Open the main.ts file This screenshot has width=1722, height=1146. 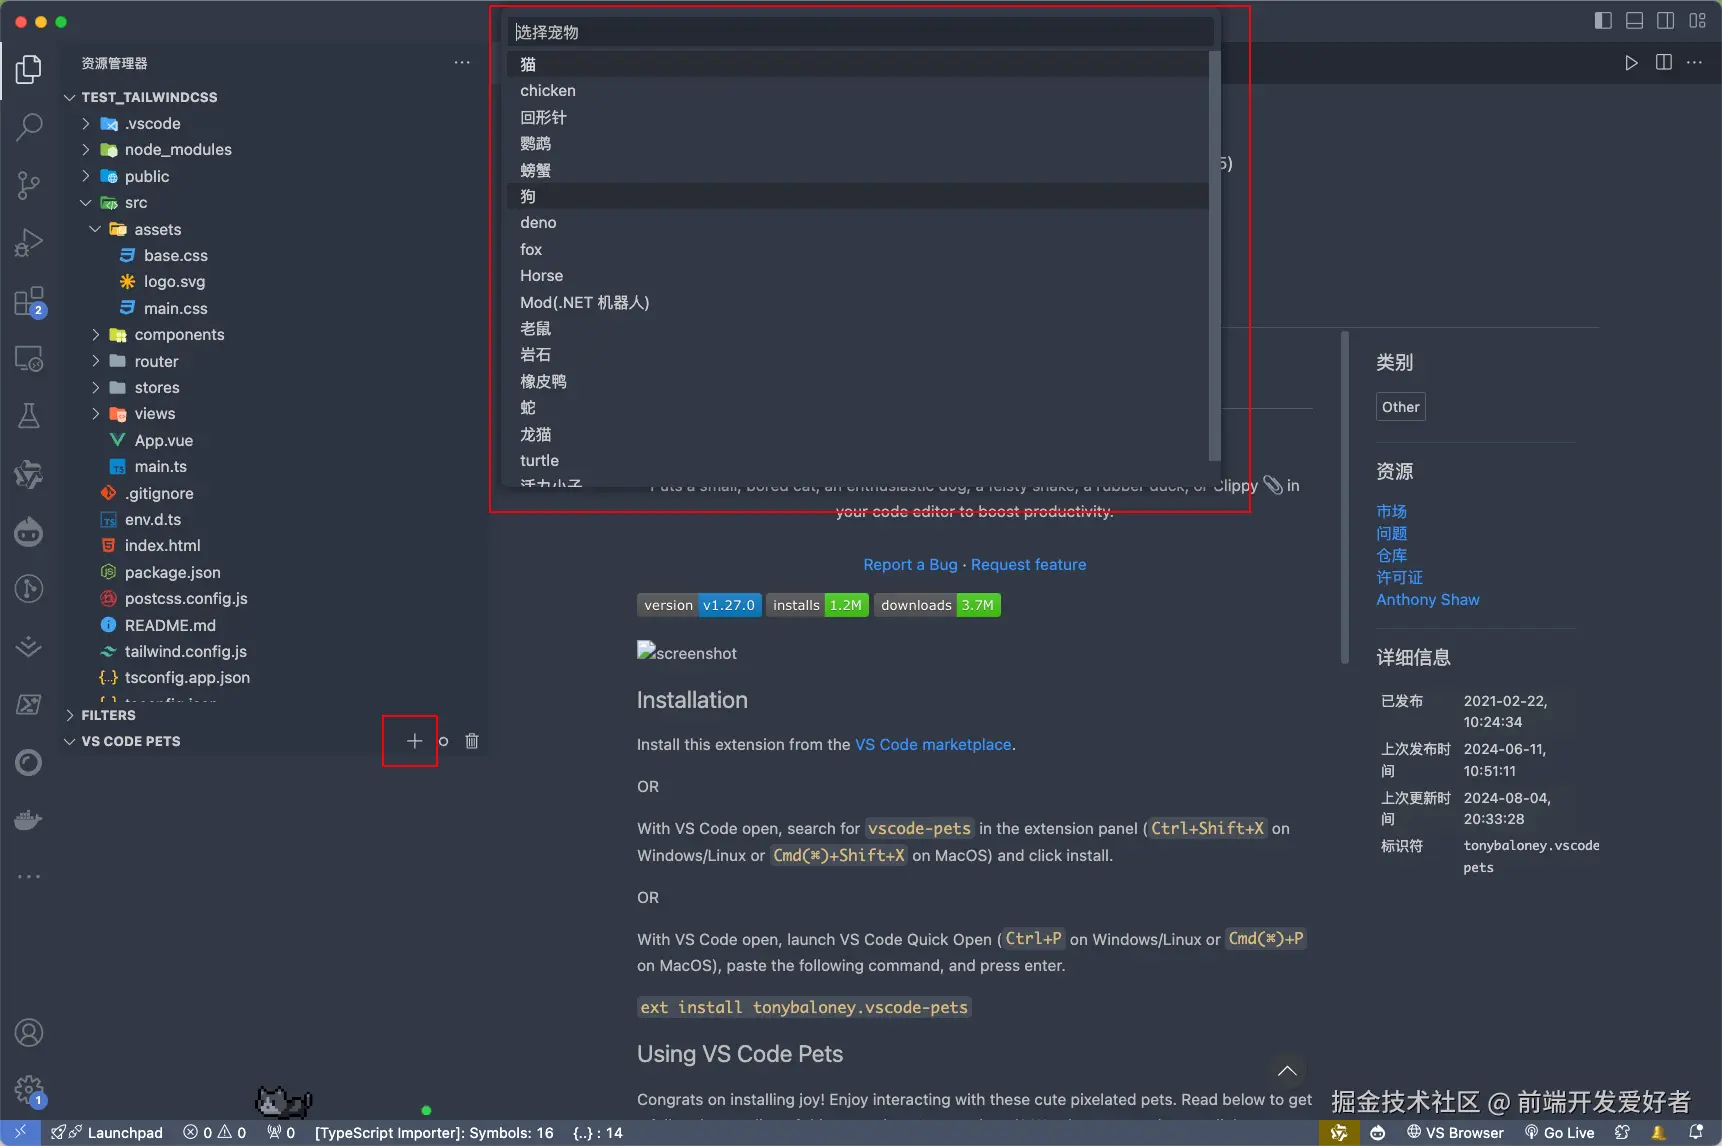click(160, 466)
